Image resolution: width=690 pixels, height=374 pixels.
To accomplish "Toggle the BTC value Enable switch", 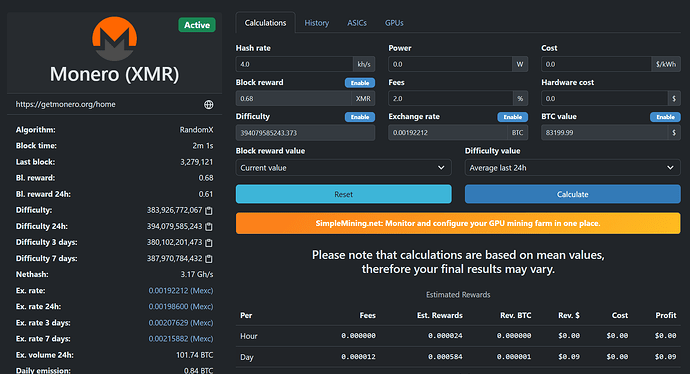I will (x=665, y=117).
